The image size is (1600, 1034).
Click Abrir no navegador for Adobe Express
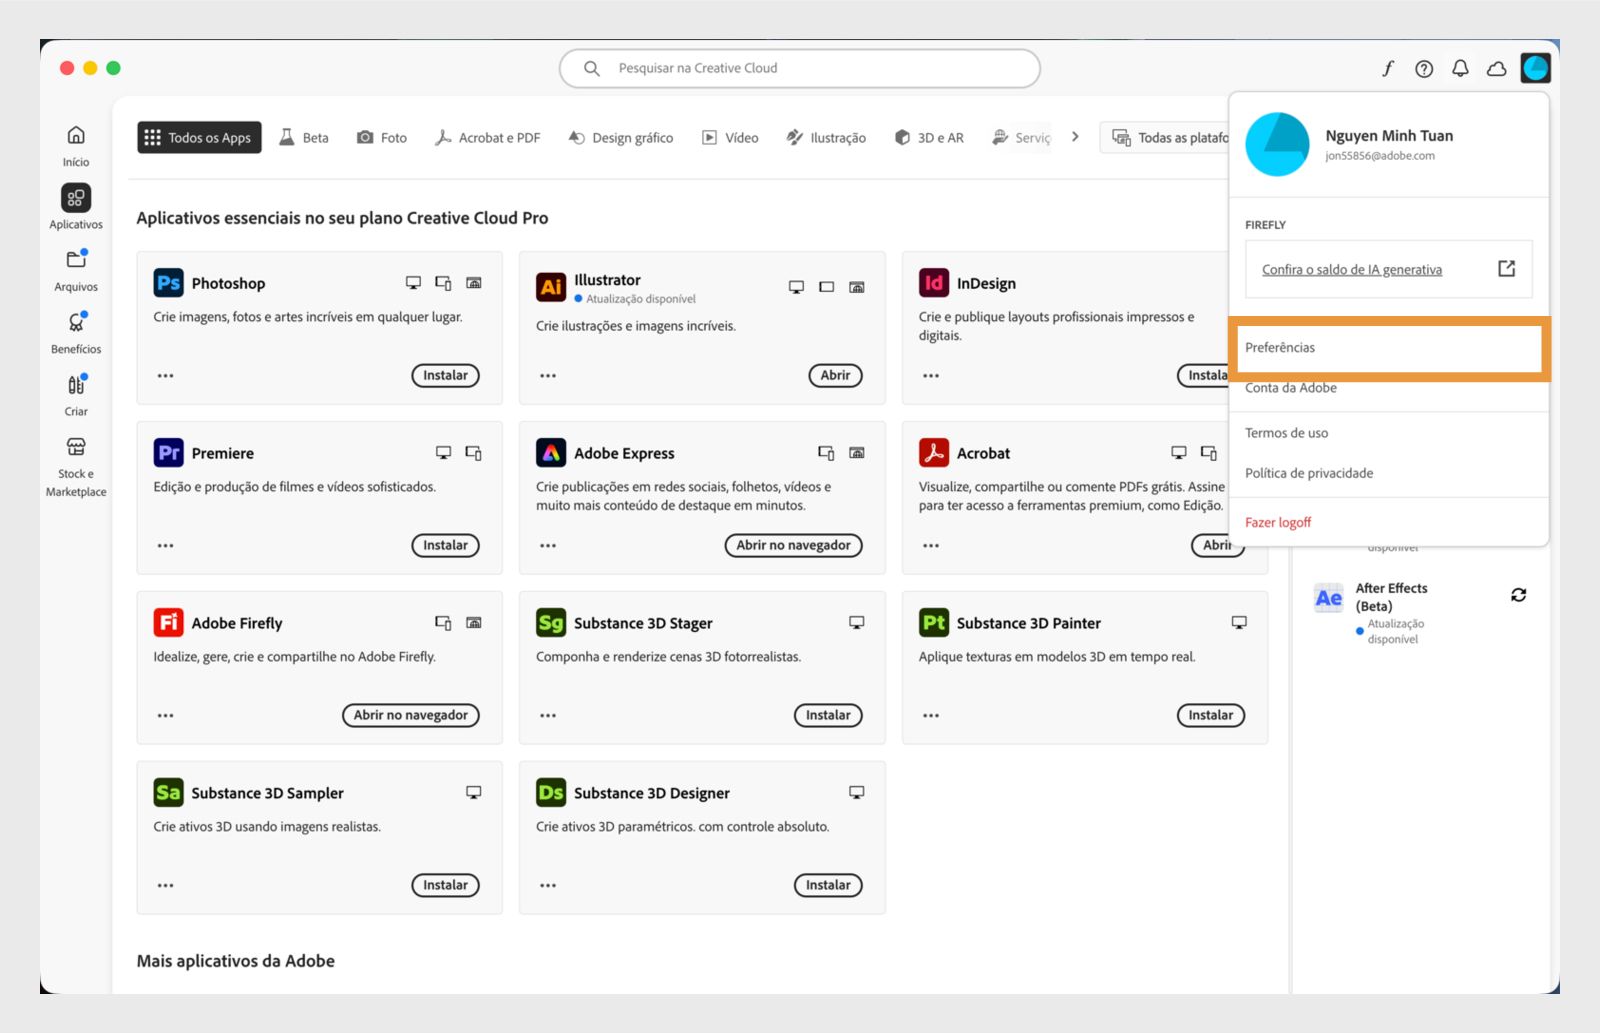[x=793, y=546]
